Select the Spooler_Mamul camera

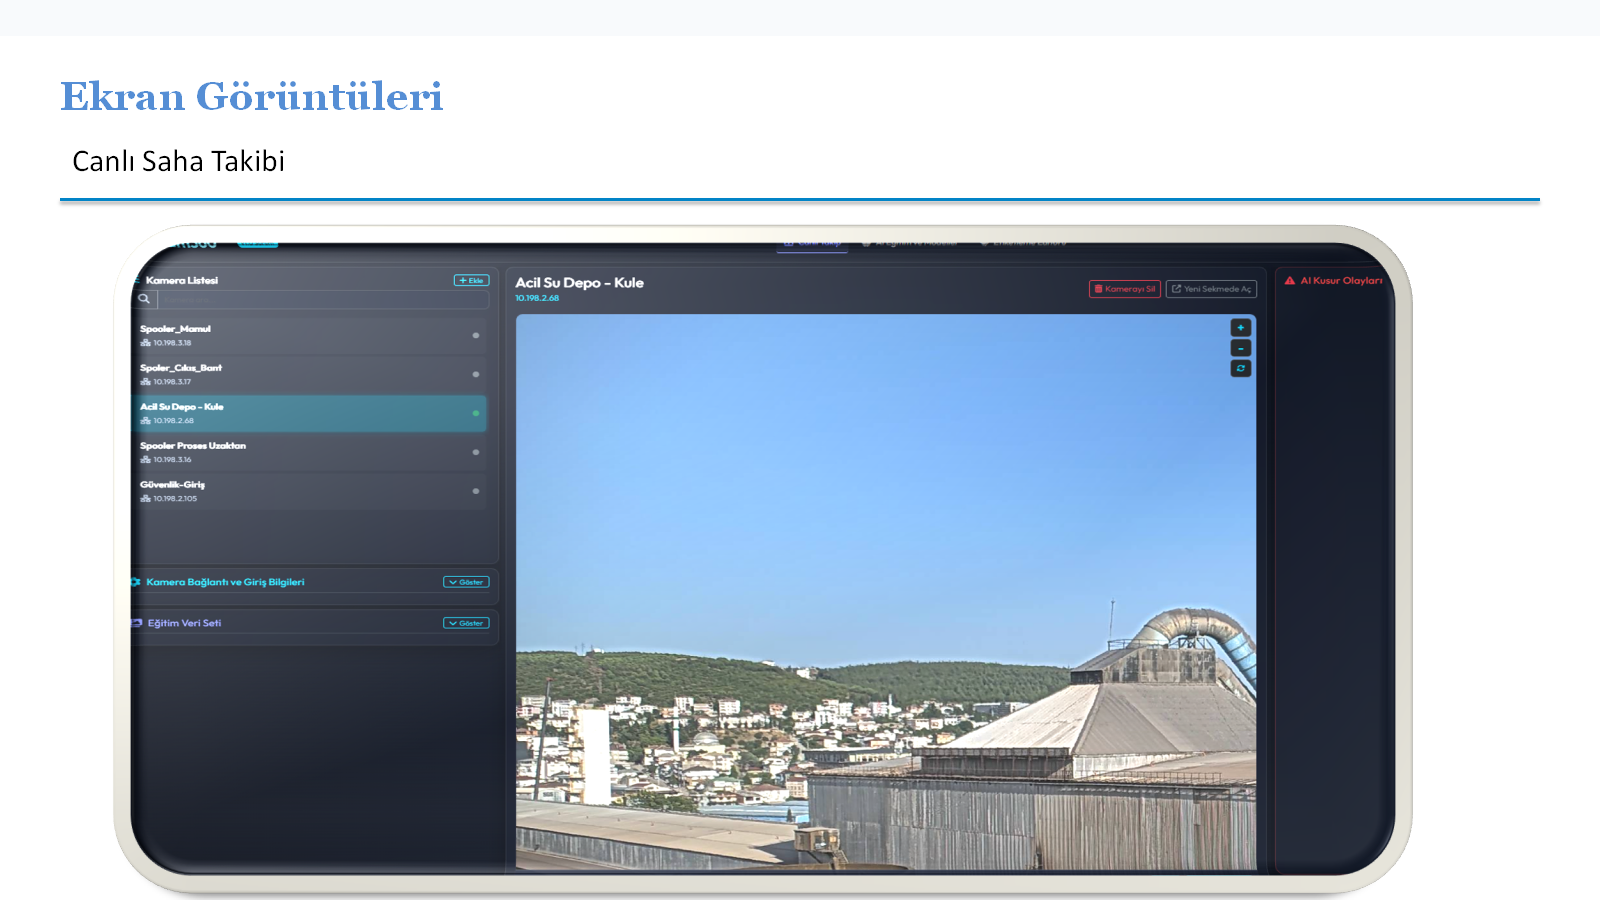tap(309, 335)
